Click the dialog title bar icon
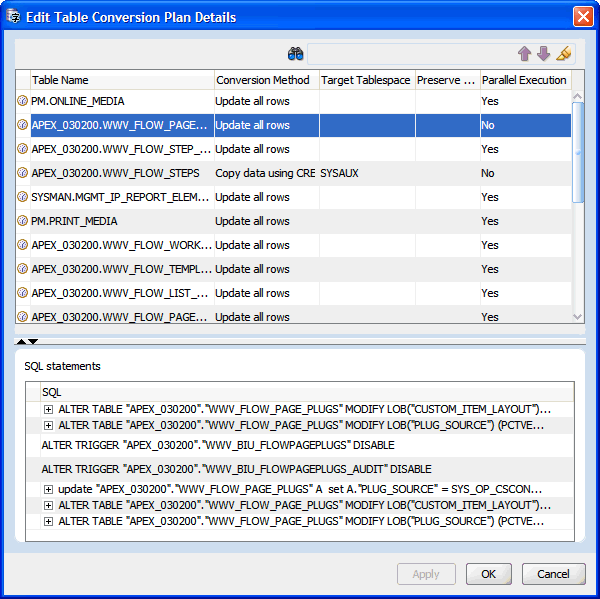This screenshot has height=599, width=600. tap(13, 16)
